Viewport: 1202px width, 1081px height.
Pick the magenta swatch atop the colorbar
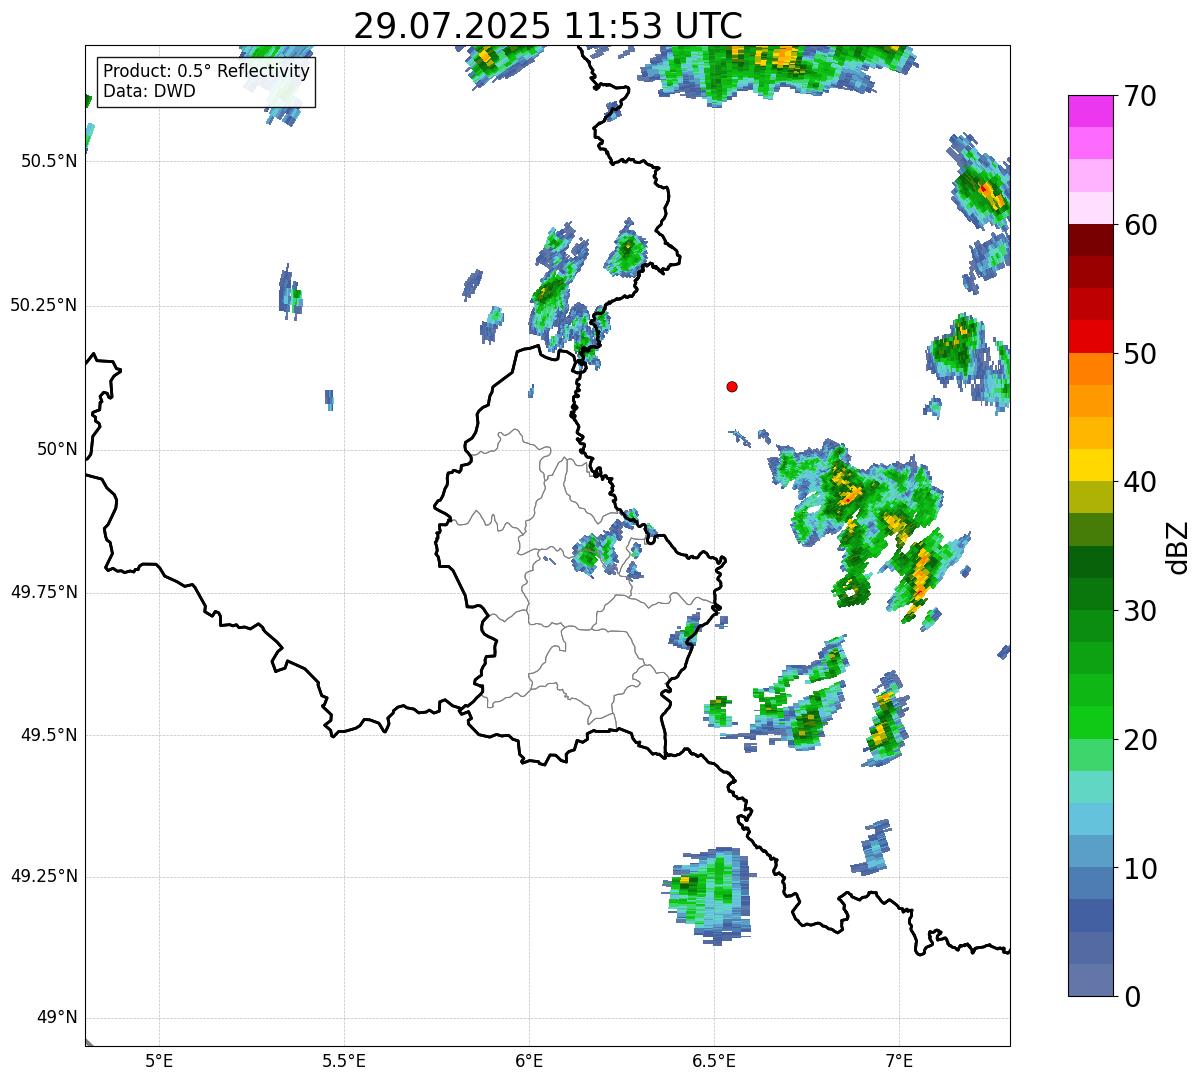tap(1089, 111)
